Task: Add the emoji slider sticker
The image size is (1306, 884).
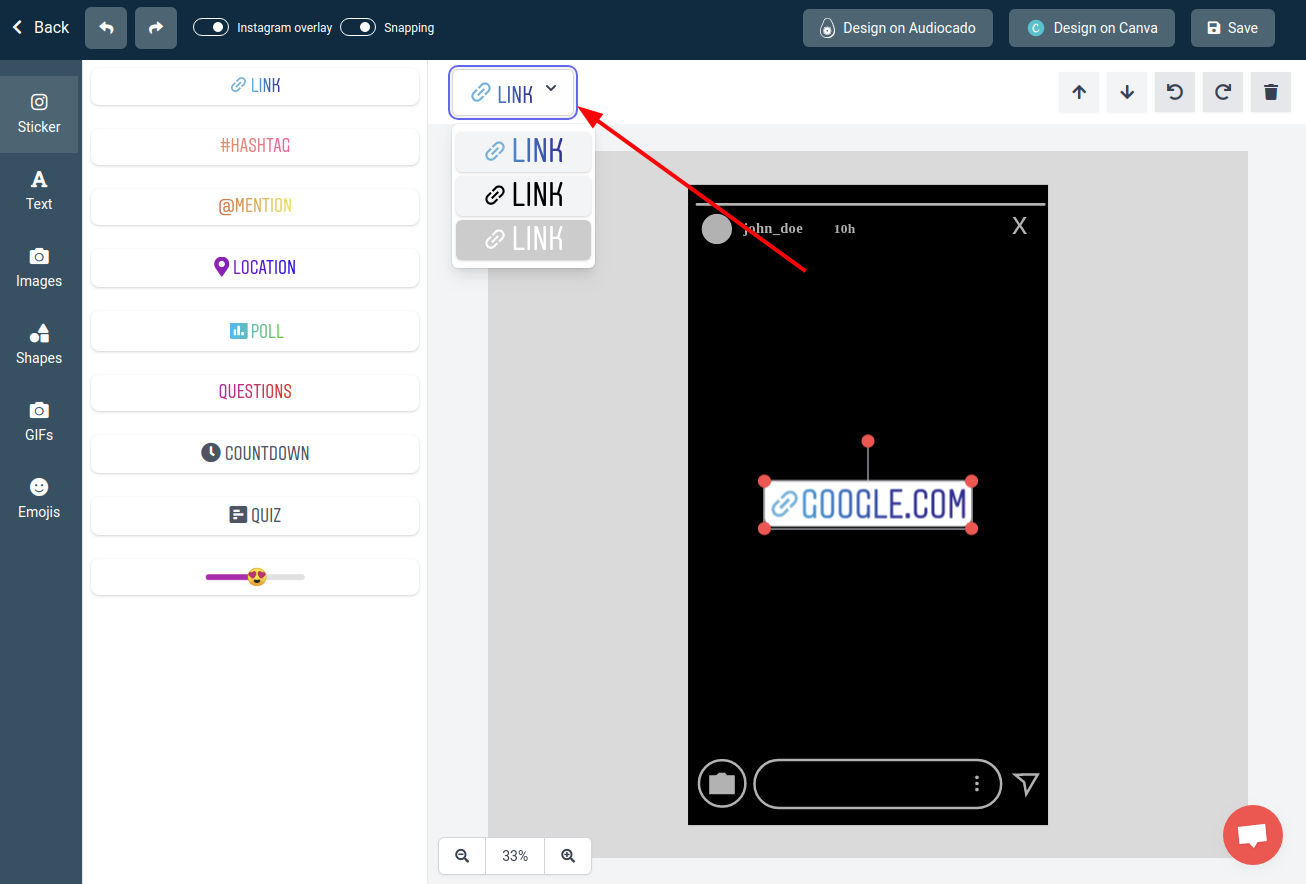Action: point(255,577)
